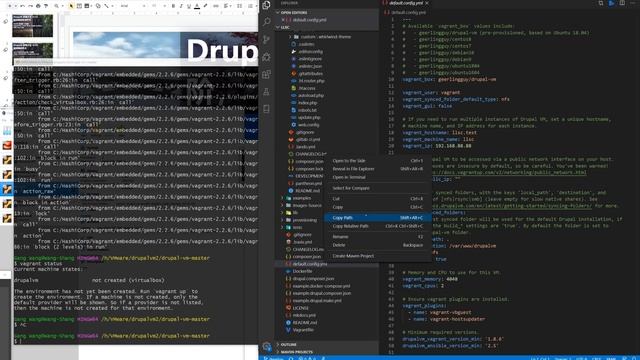Choose Reveal in File Explorer
Viewport: 640px width, 360px height.
pos(378,169)
